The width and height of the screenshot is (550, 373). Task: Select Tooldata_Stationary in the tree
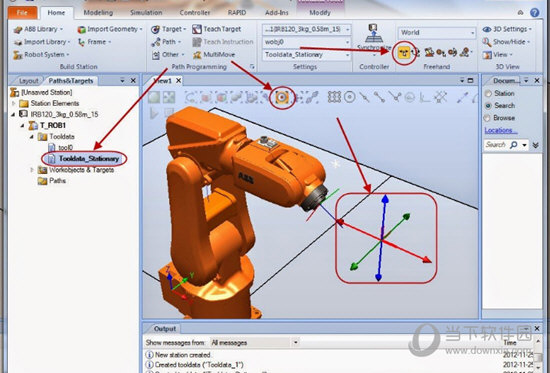tap(89, 159)
